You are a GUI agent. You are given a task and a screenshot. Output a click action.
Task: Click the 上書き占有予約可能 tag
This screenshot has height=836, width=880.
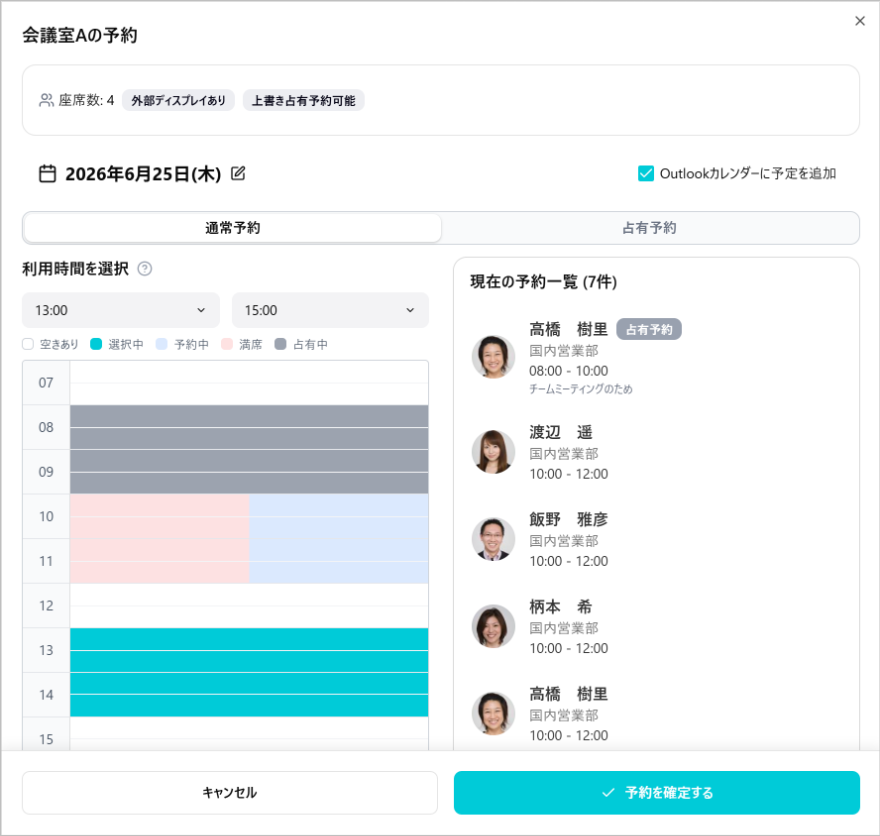click(x=304, y=100)
